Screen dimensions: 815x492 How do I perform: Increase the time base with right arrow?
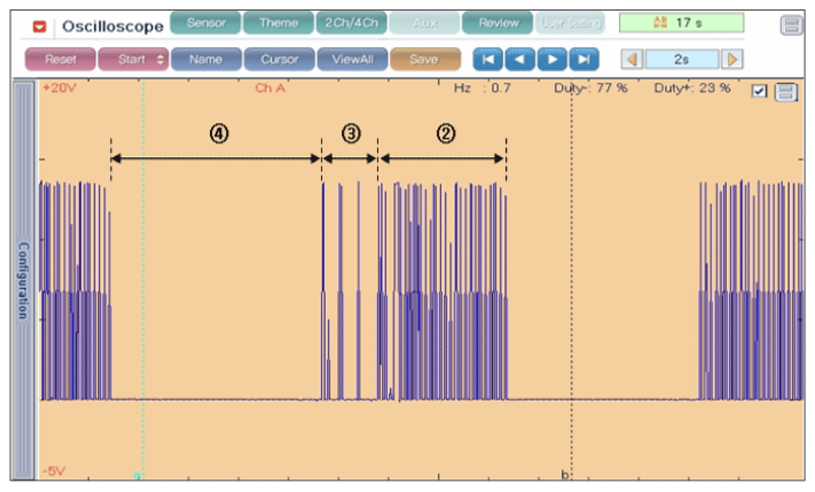733,60
